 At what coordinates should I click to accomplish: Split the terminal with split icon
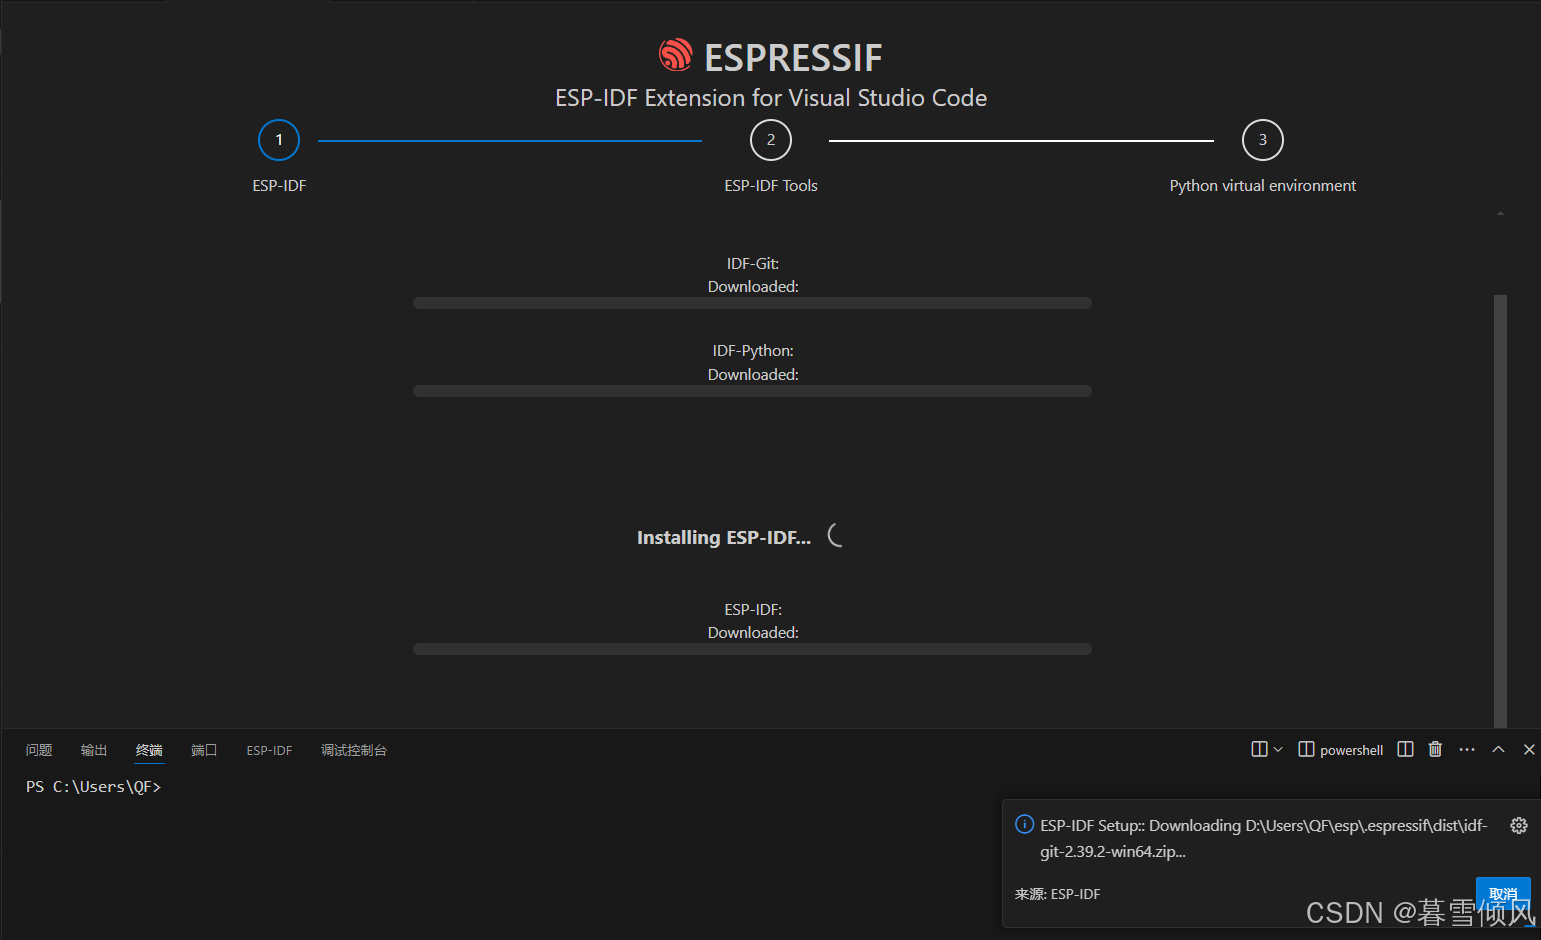pyautogui.click(x=1405, y=749)
